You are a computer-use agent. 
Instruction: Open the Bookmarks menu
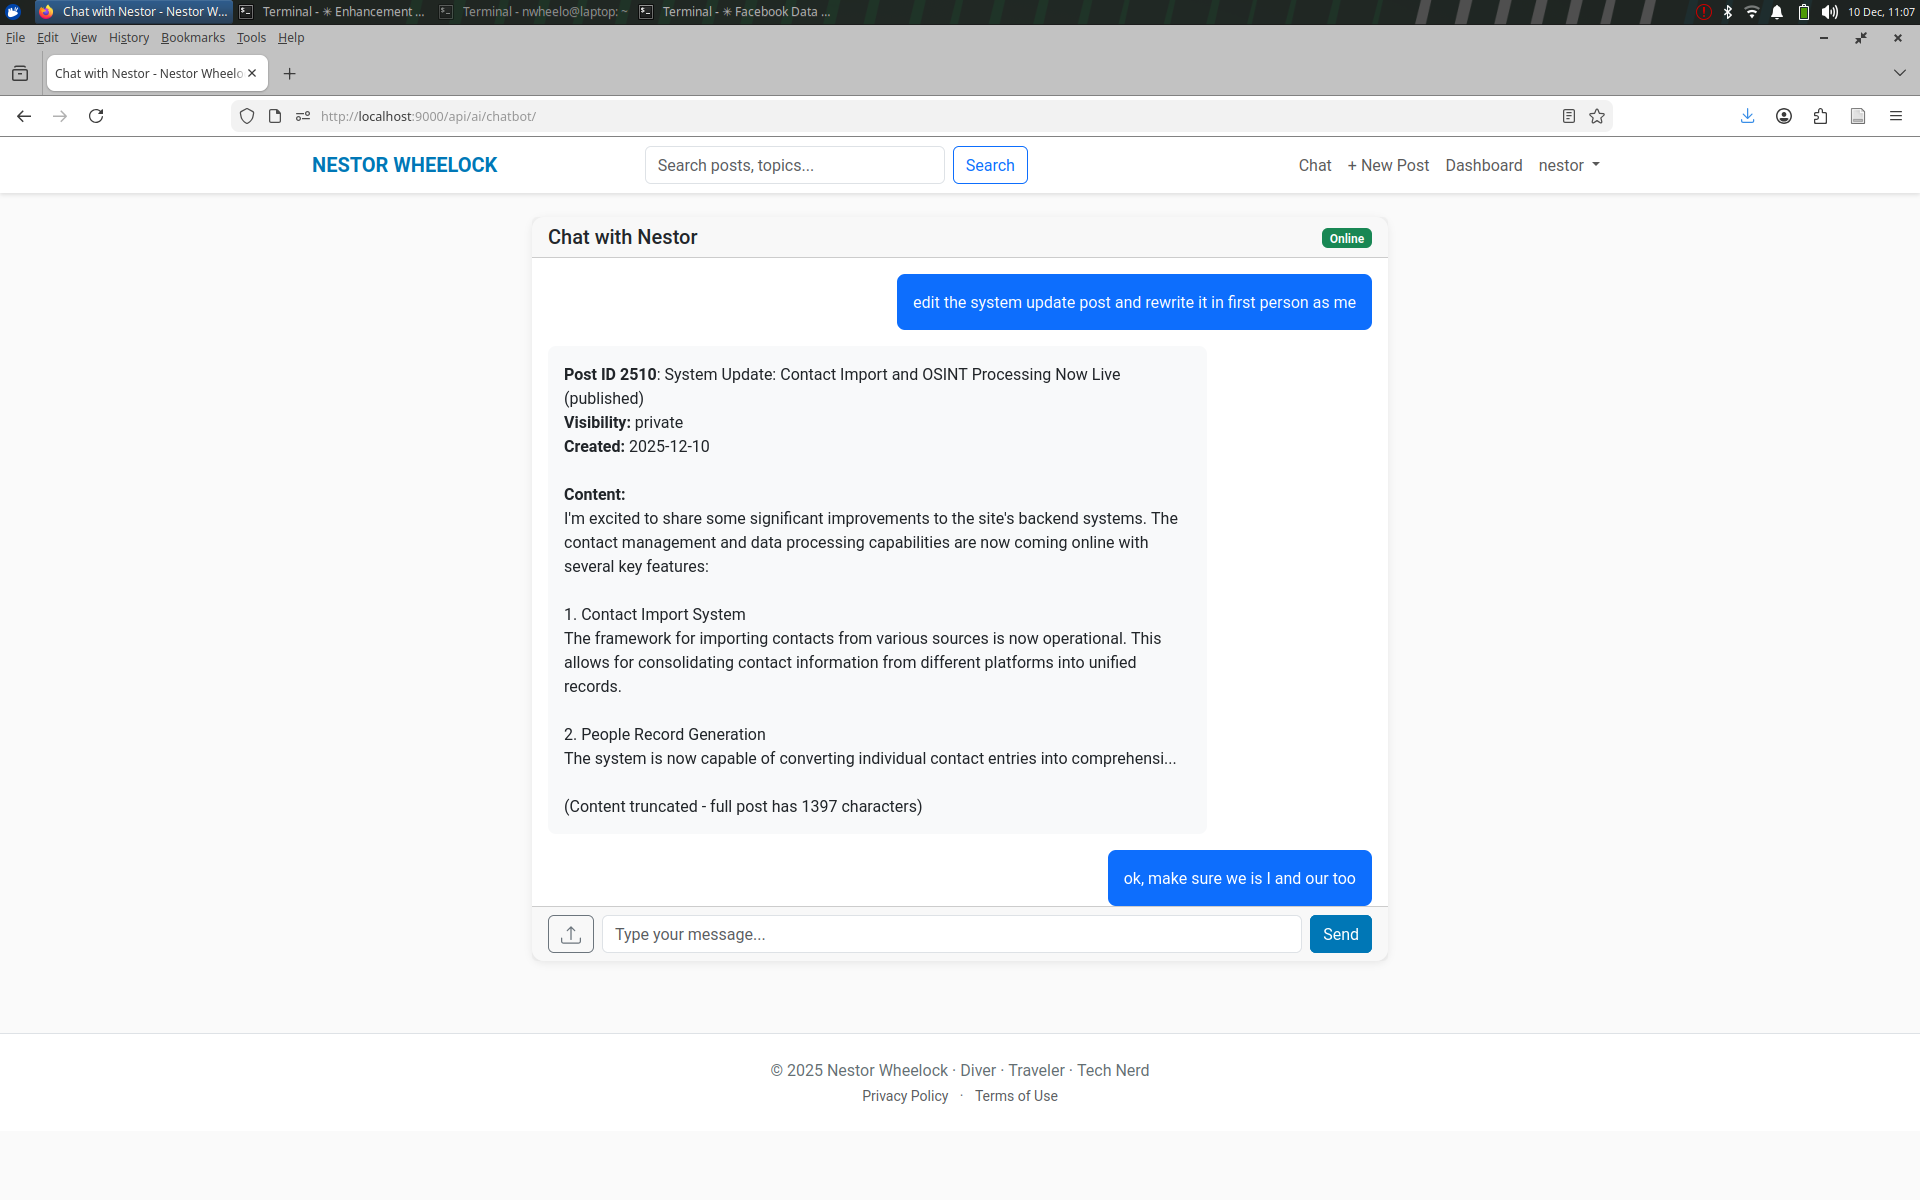click(x=192, y=38)
